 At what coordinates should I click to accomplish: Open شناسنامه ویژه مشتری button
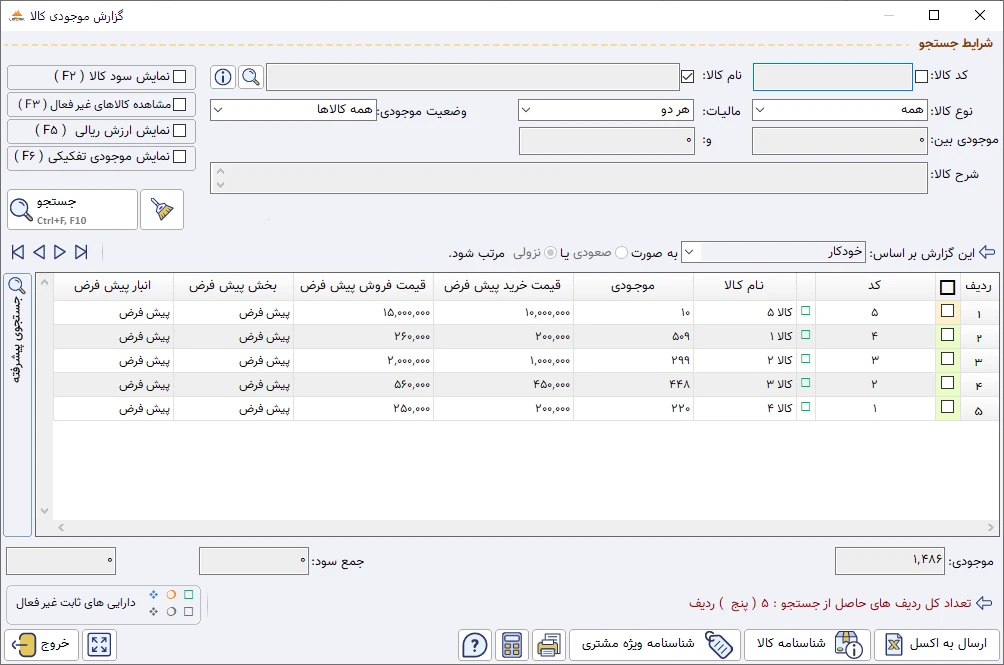click(655, 645)
